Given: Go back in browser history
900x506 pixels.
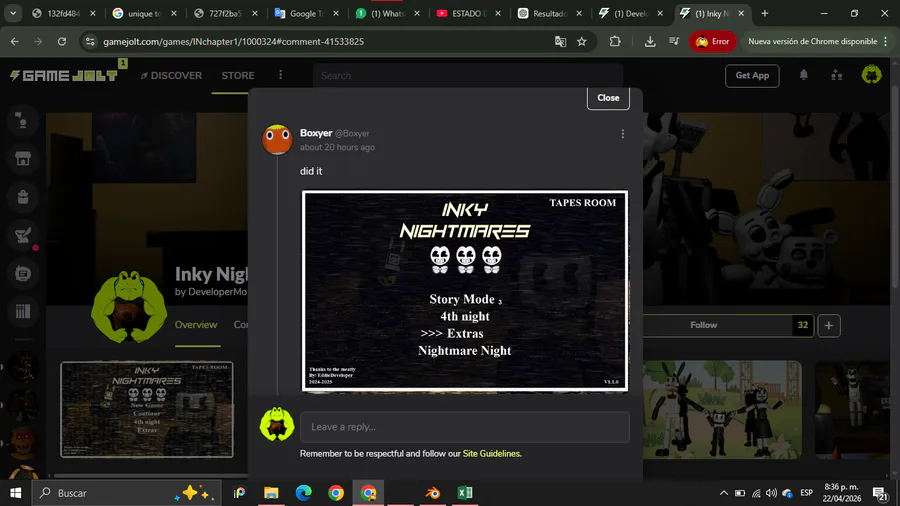Looking at the screenshot, I should [14, 41].
